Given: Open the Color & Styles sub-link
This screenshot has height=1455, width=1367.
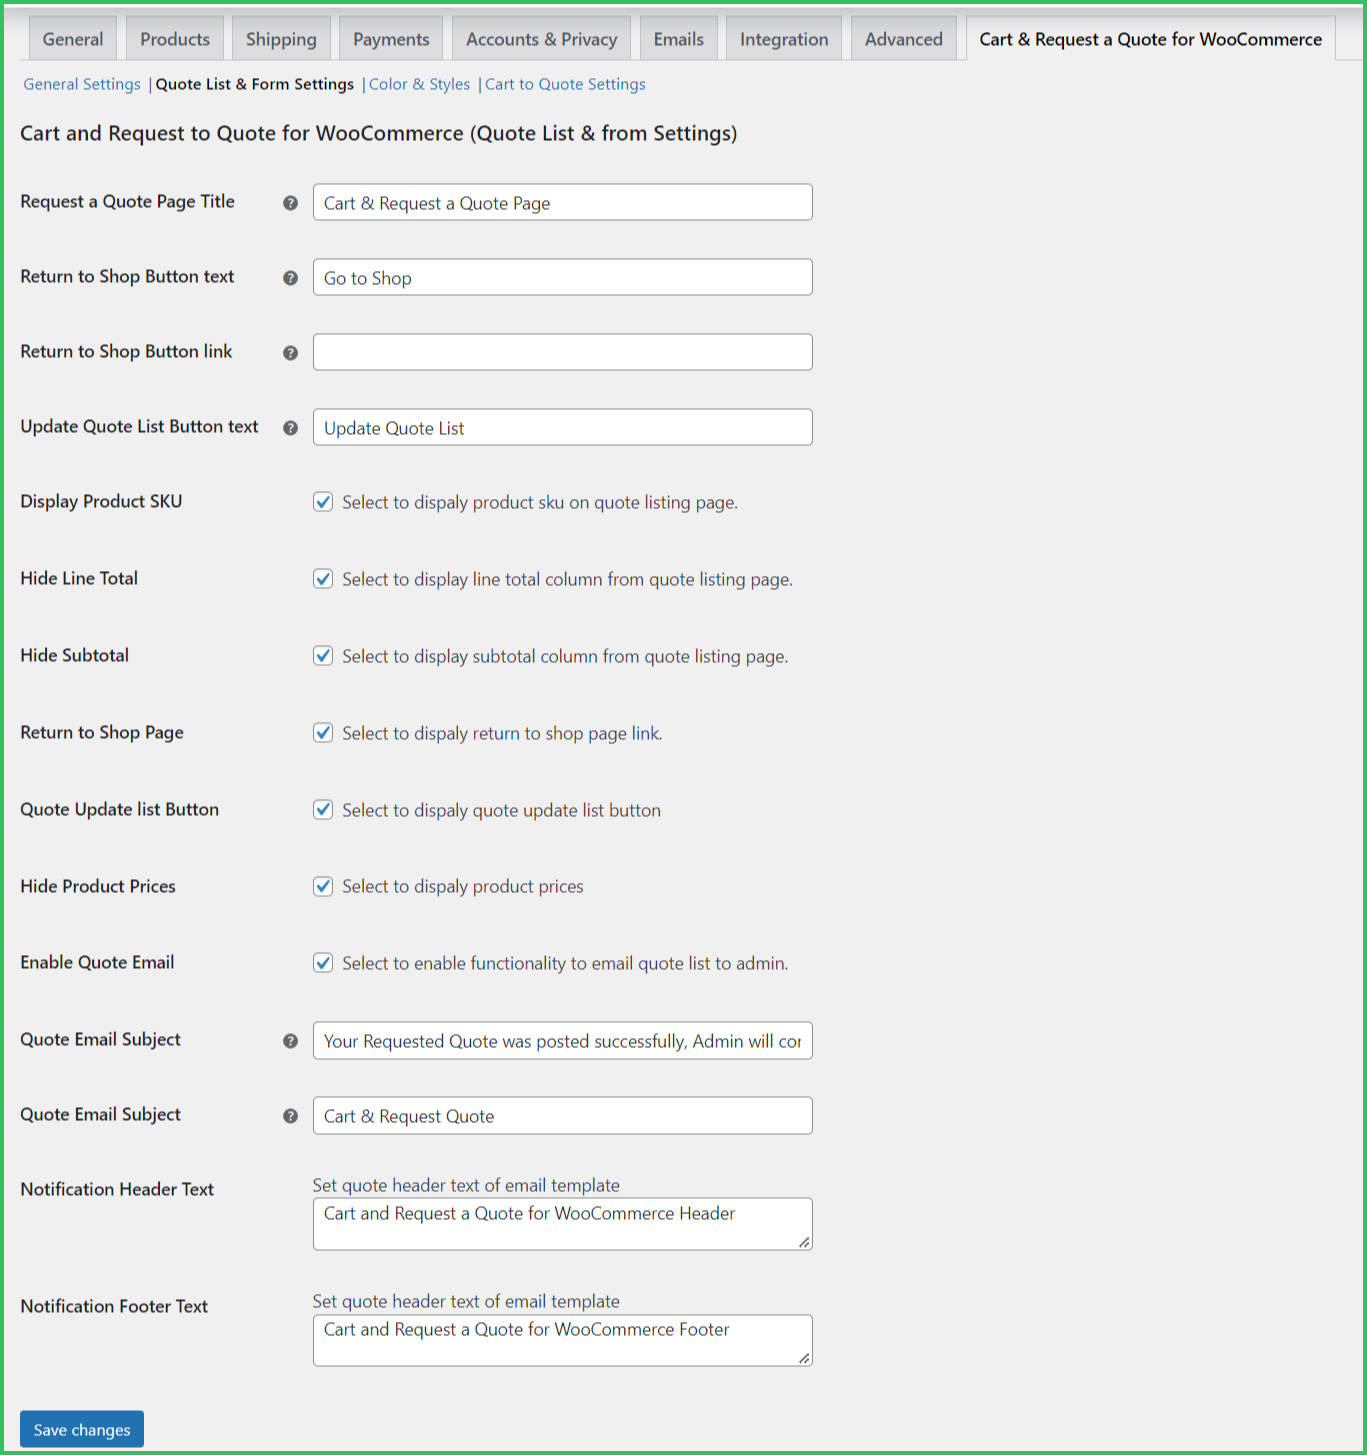Looking at the screenshot, I should (420, 84).
